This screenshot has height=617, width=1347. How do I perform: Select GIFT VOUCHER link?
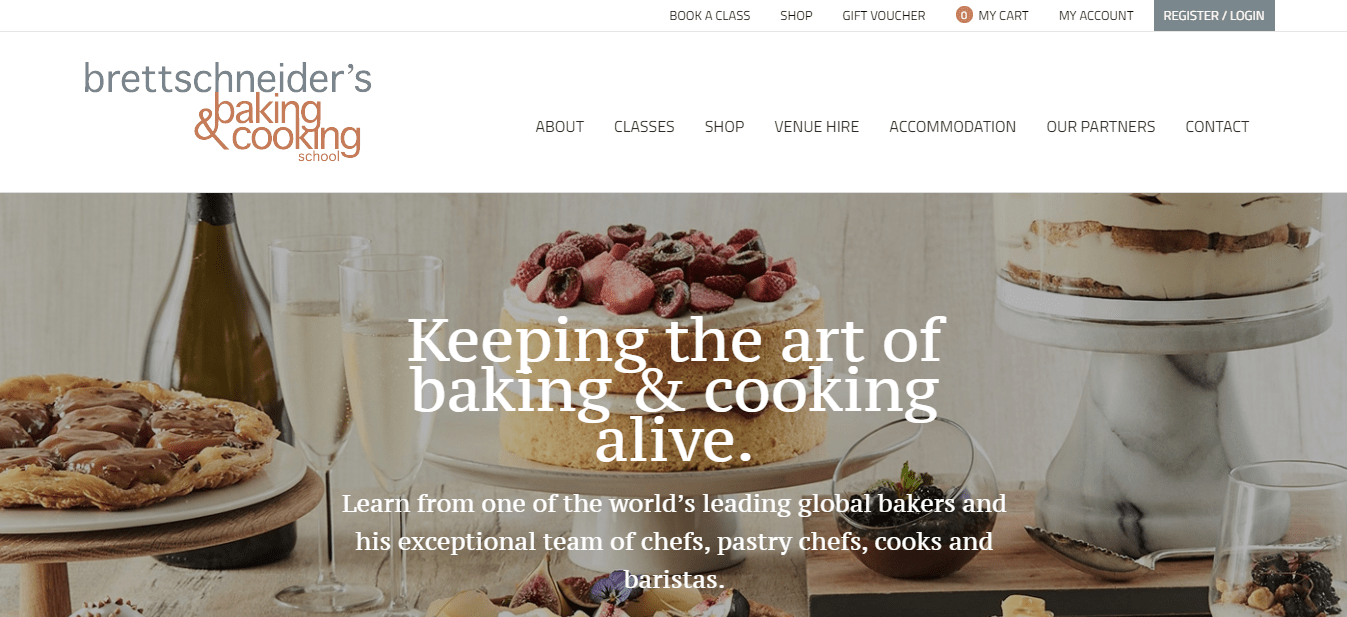click(884, 16)
